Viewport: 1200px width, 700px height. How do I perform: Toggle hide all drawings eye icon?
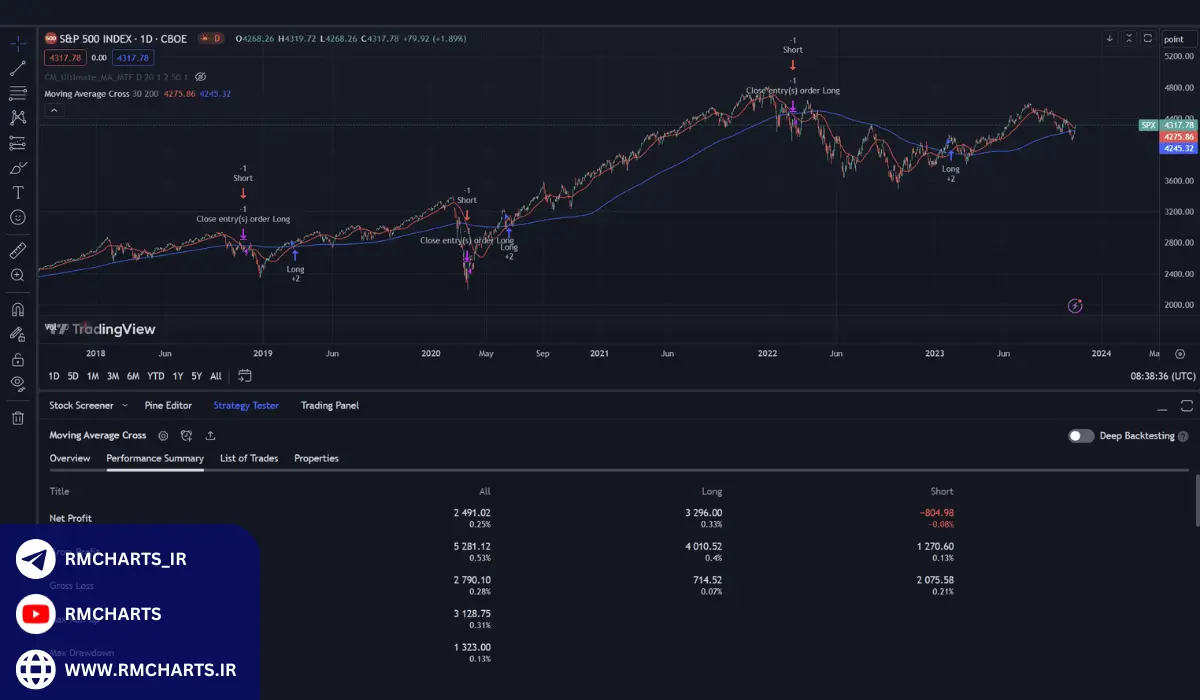(x=18, y=383)
